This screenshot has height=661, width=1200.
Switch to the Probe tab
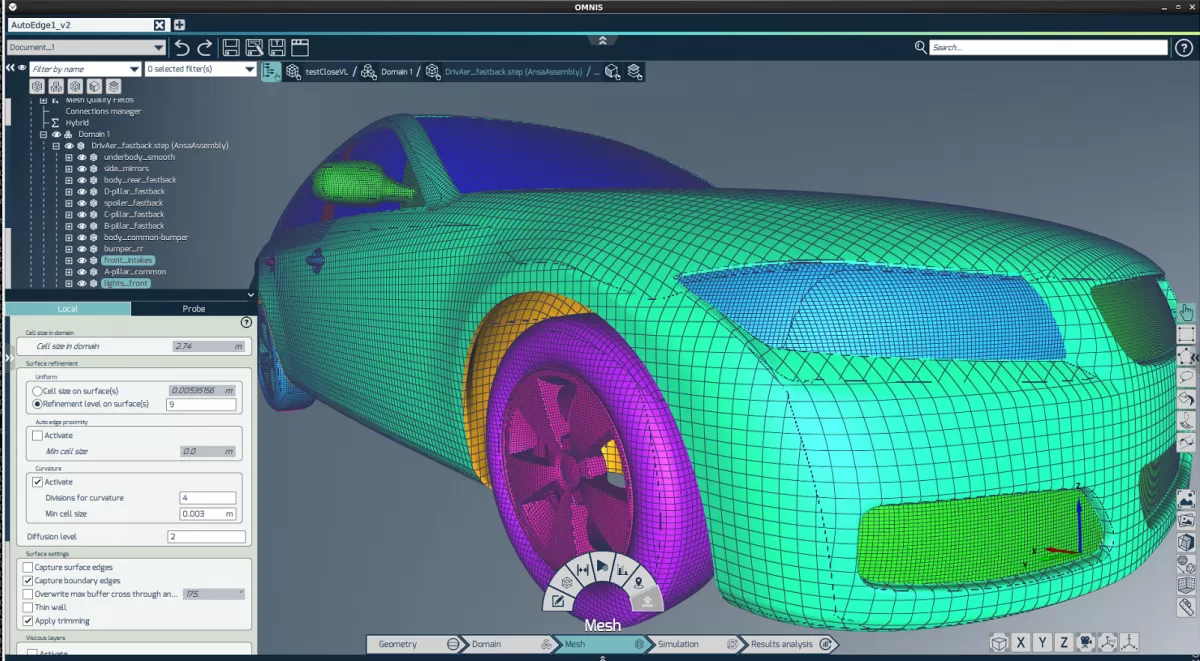click(193, 309)
